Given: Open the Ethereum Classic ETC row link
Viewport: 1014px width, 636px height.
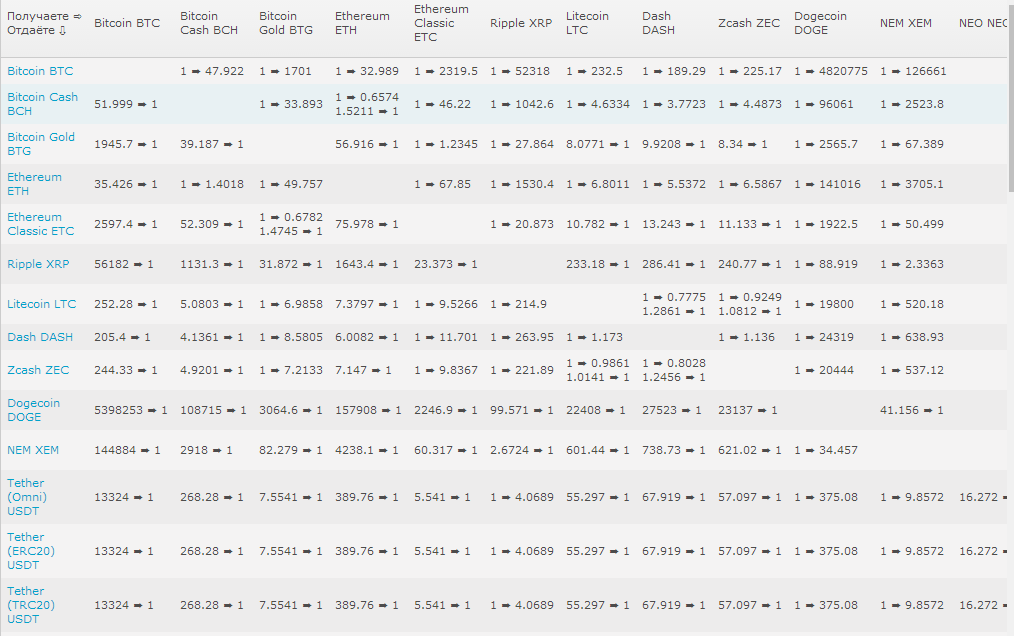Looking at the screenshot, I should [x=41, y=224].
